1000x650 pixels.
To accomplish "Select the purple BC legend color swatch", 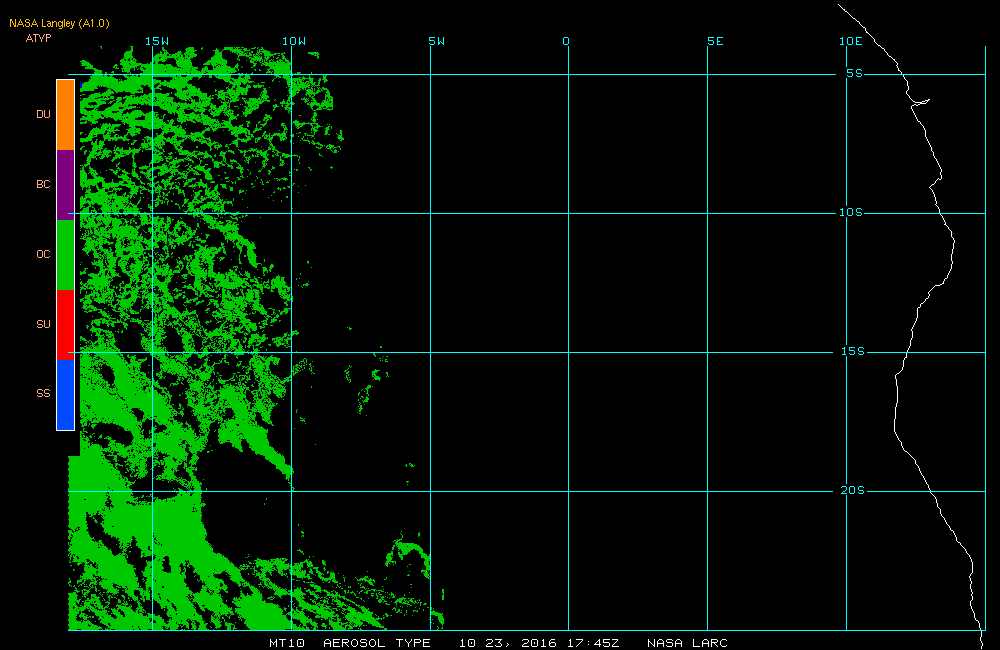I will coord(65,184).
